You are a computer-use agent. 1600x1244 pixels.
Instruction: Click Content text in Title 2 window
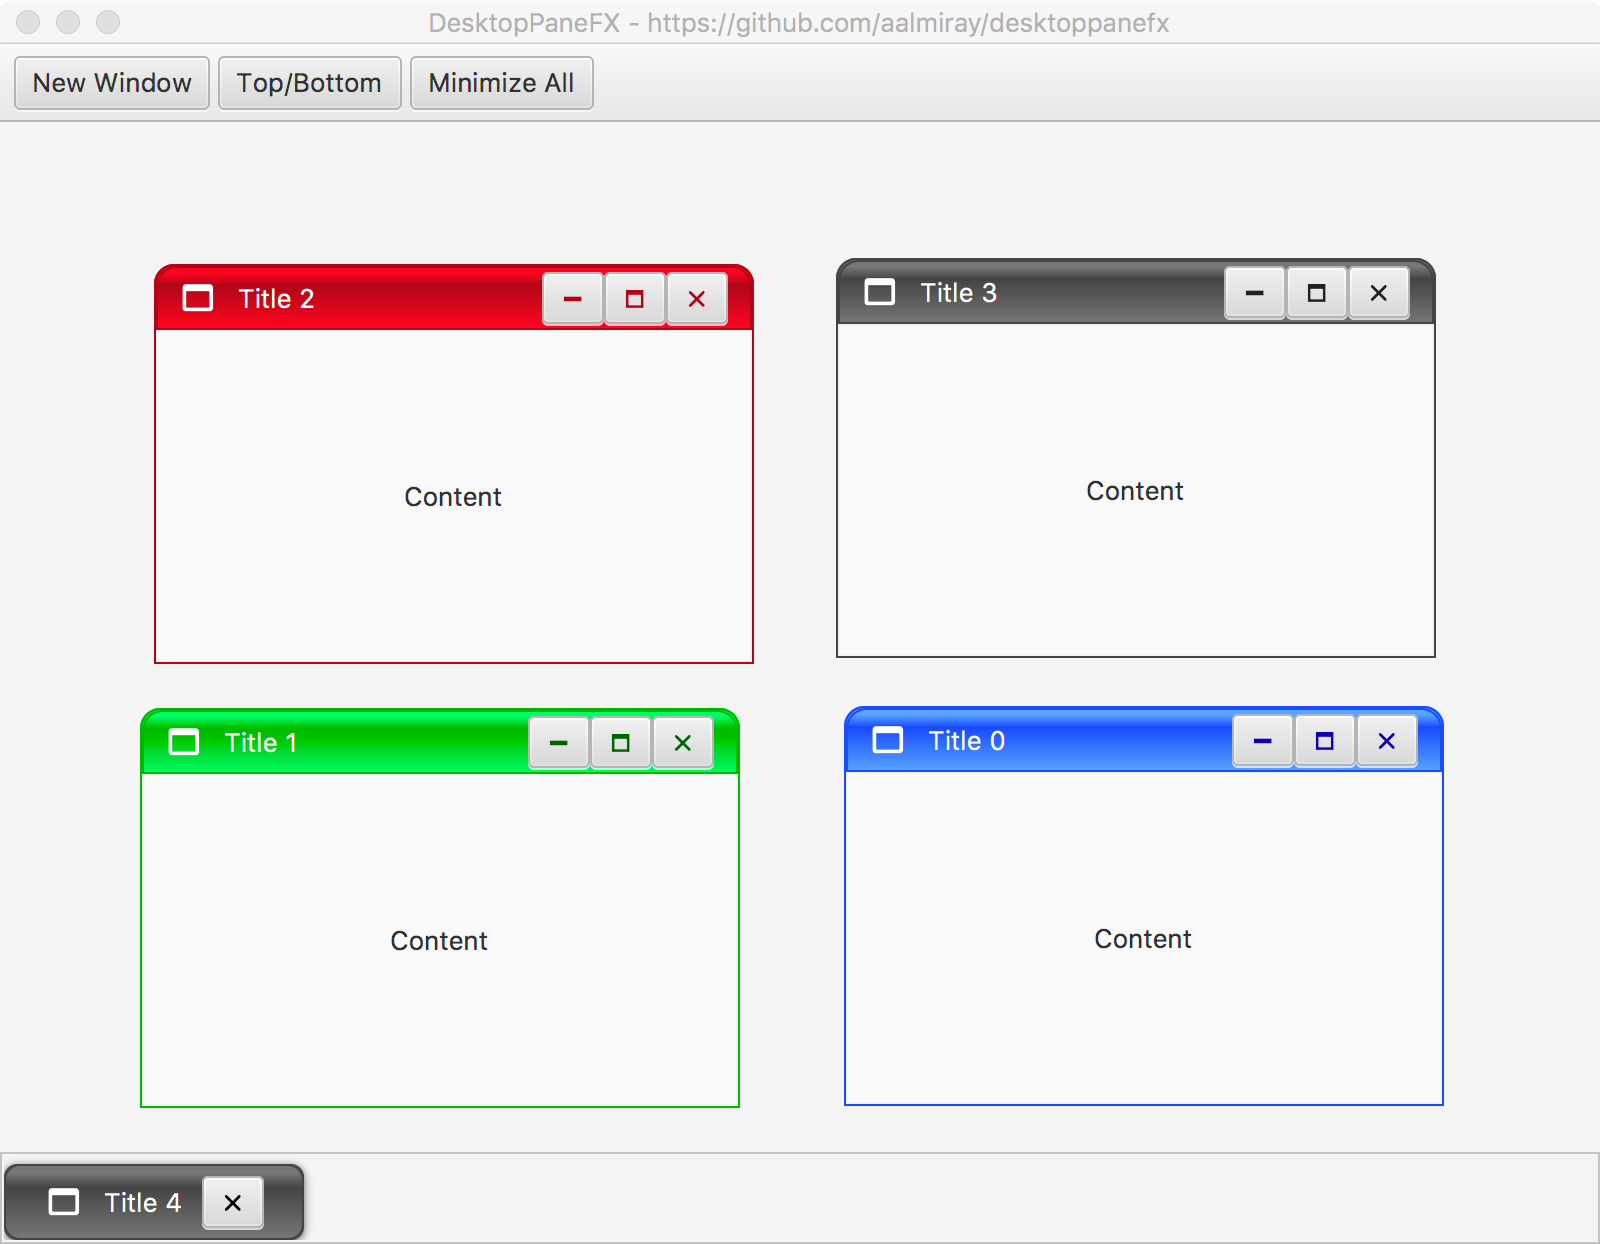pyautogui.click(x=453, y=497)
